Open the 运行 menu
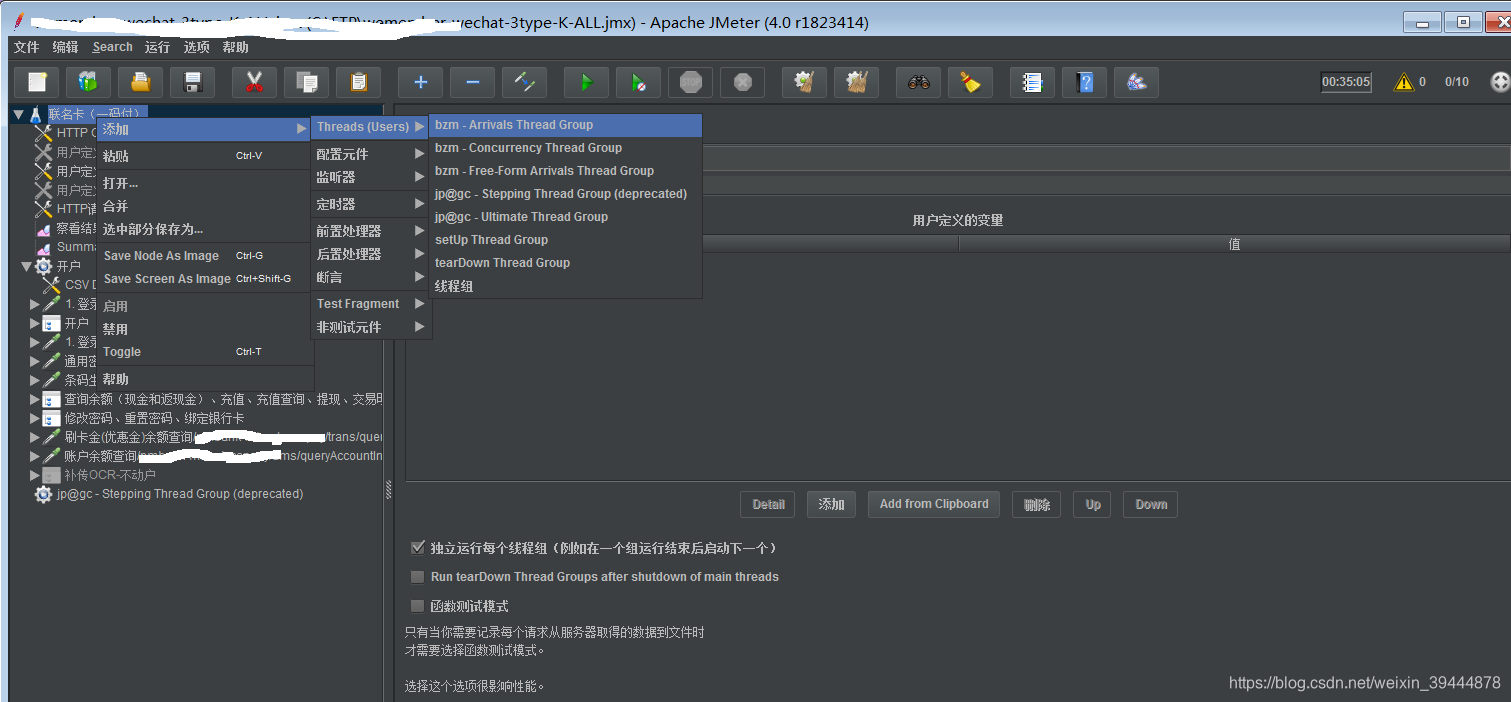Viewport: 1511px width, 702px height. coord(157,47)
